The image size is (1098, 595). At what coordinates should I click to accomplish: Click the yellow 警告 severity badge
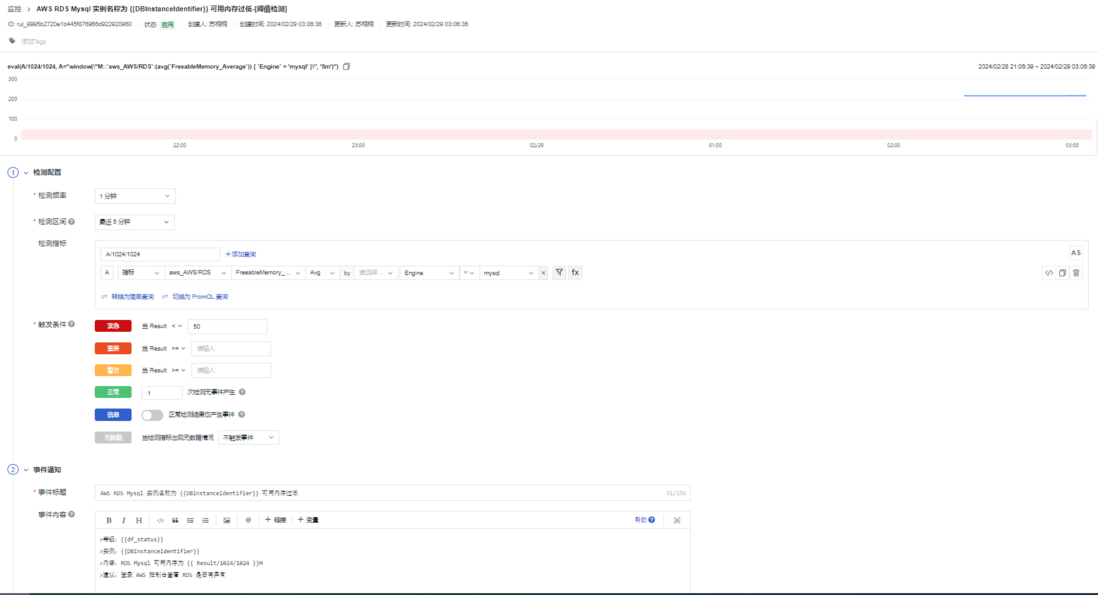(x=113, y=370)
